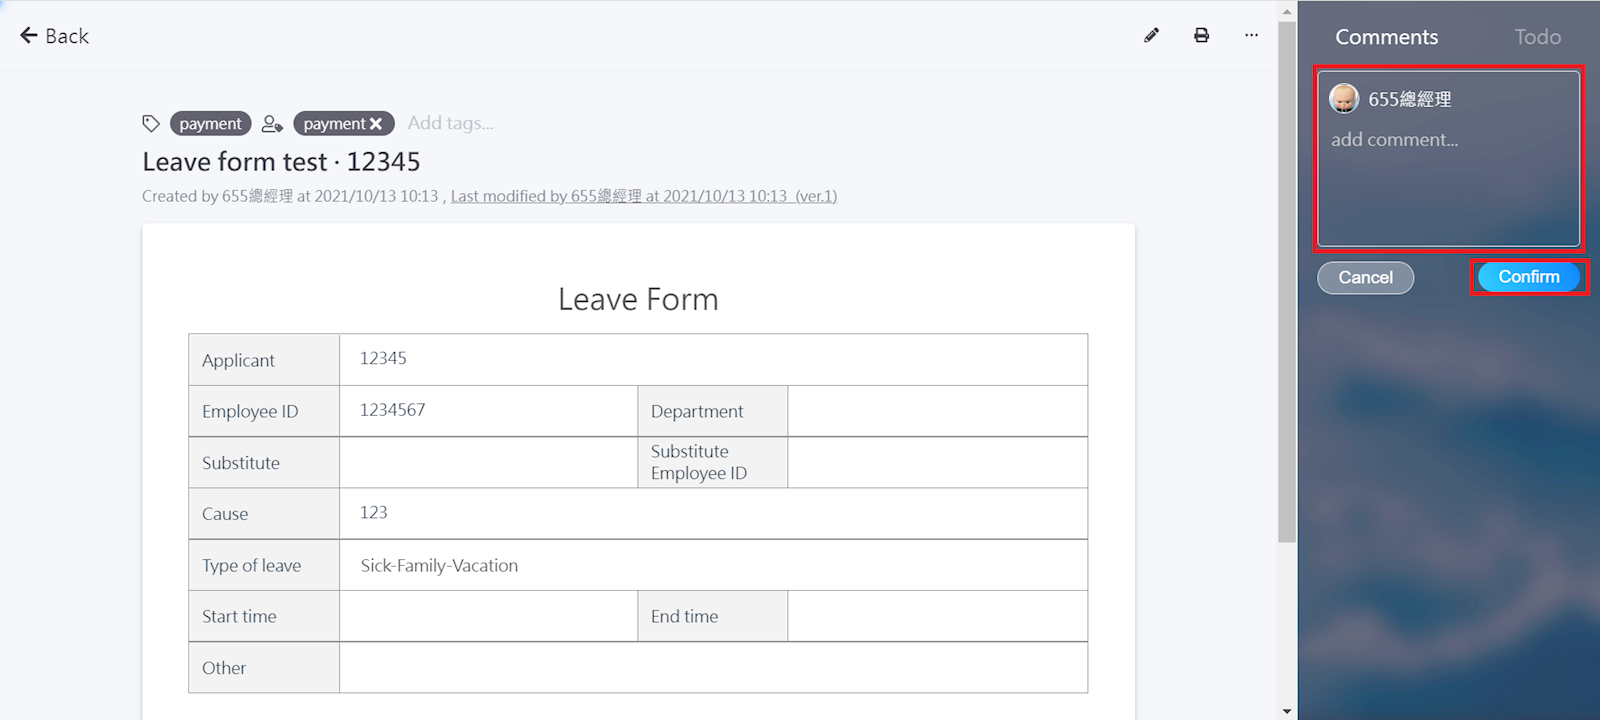Select the Comments tab
Image resolution: width=1600 pixels, height=720 pixels.
click(x=1386, y=37)
